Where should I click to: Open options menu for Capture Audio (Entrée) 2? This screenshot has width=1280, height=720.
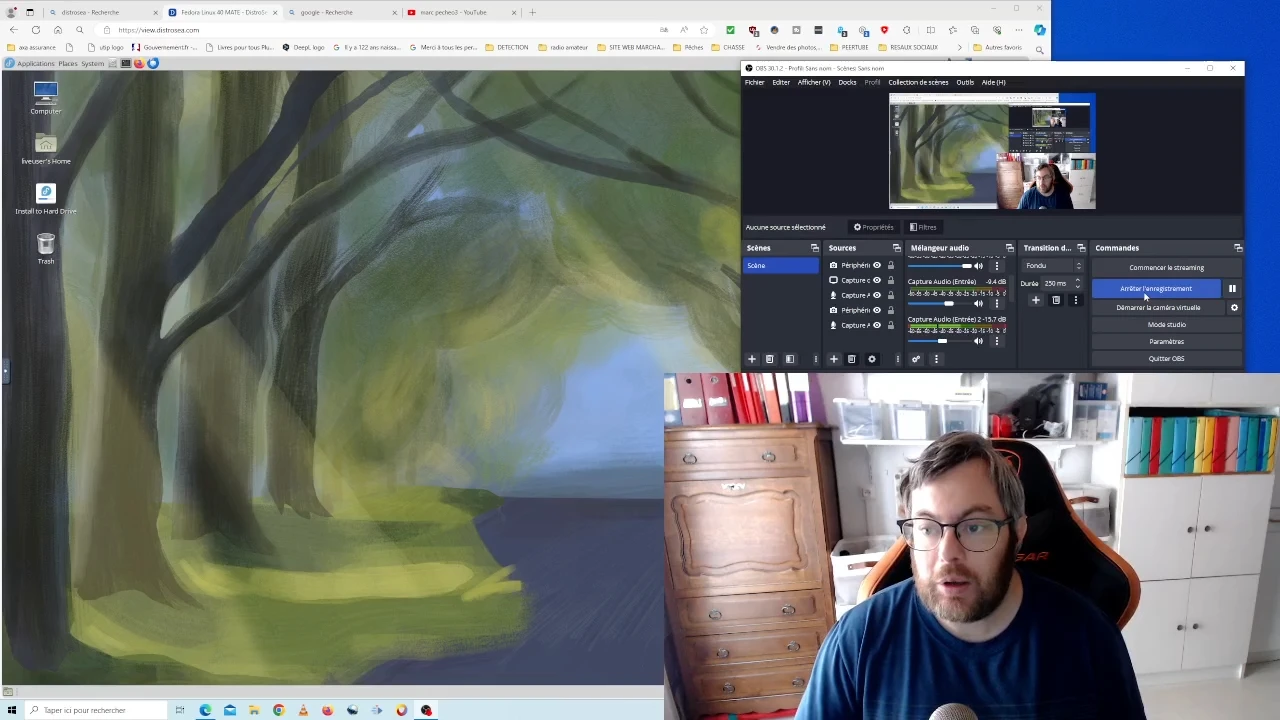996,341
